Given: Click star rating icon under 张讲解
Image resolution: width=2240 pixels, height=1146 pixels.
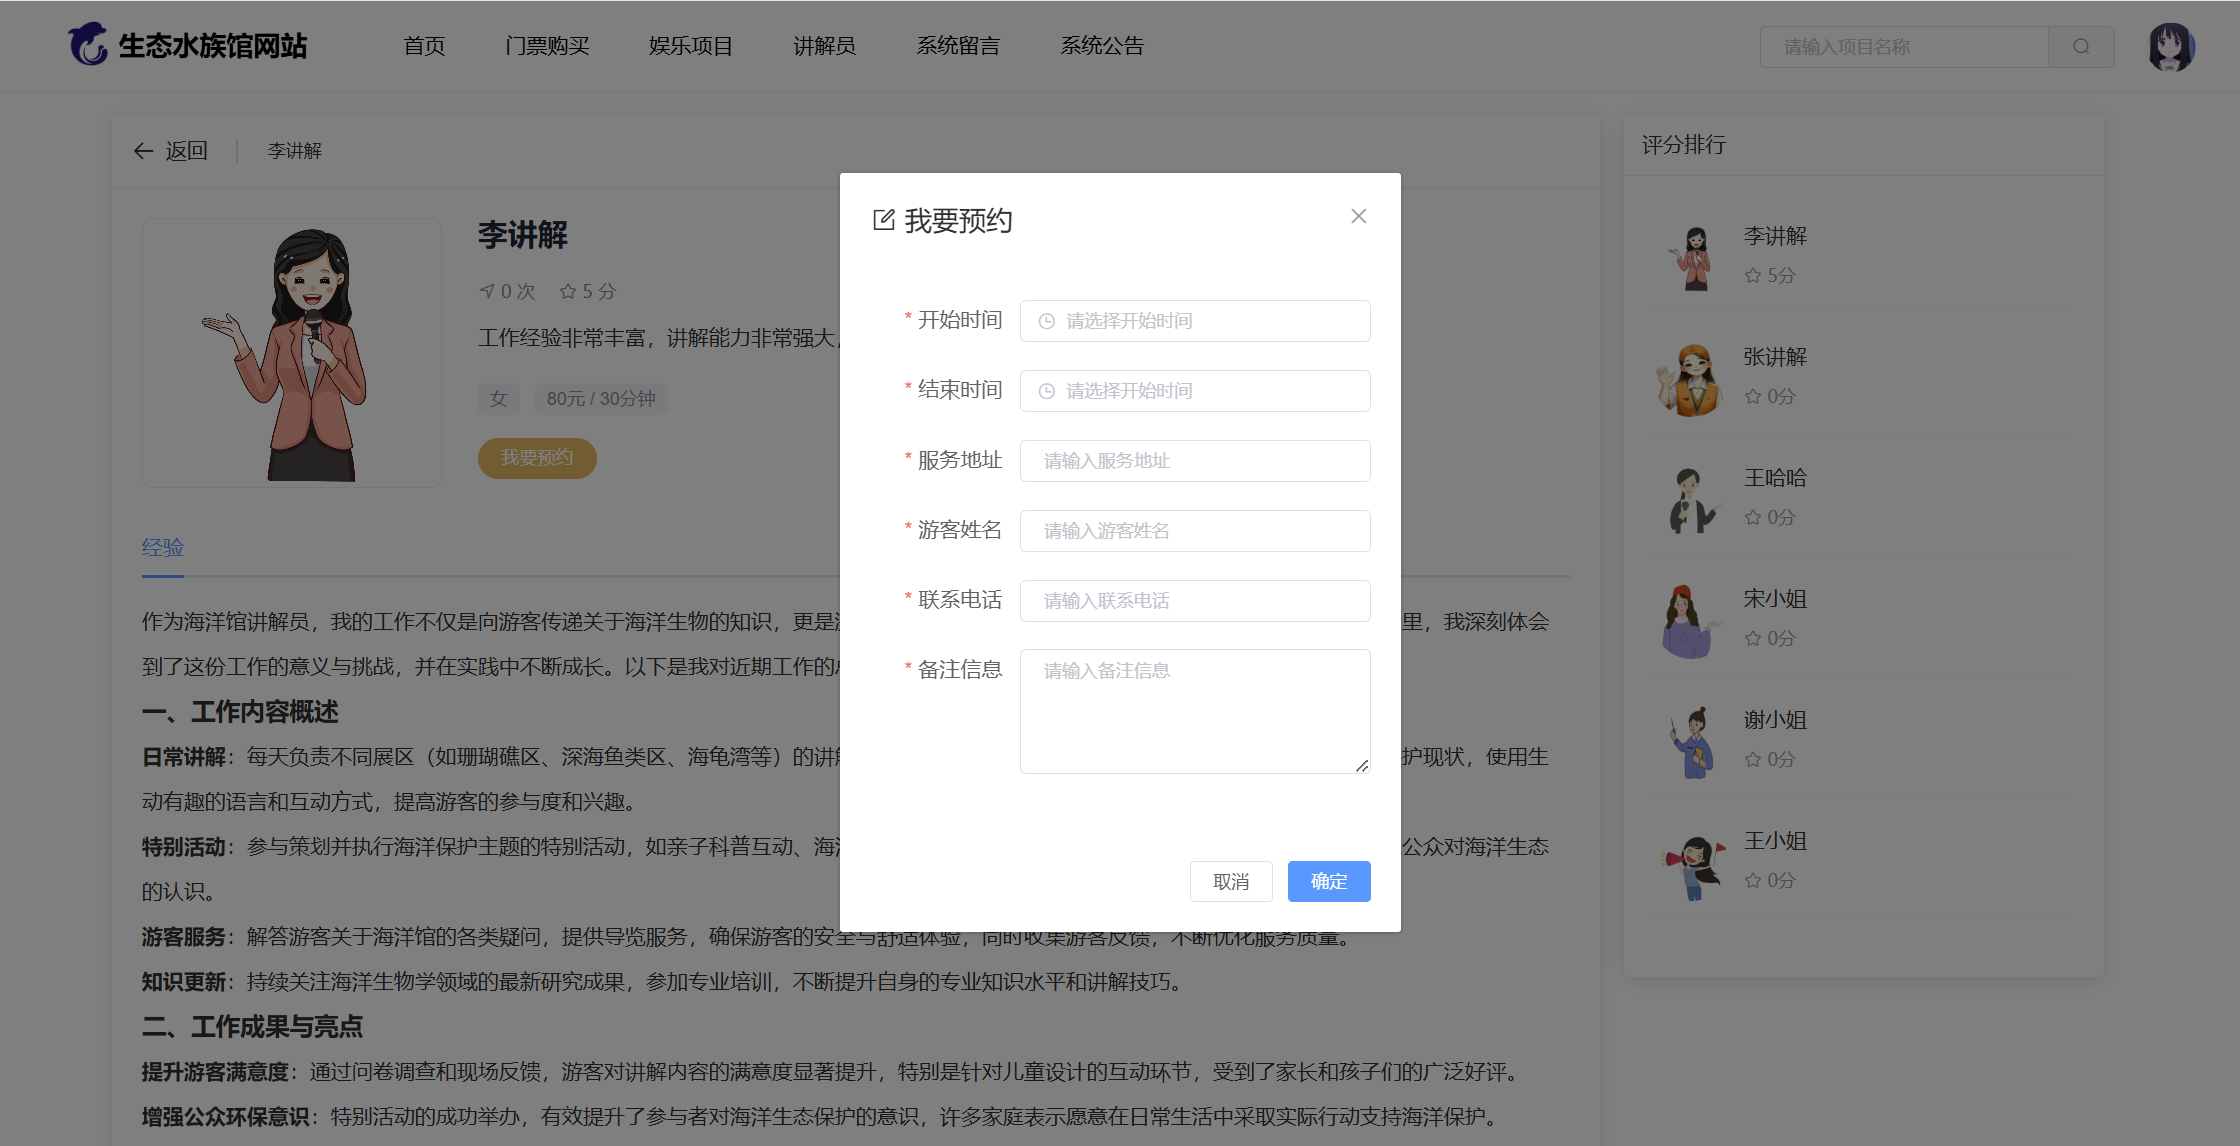Looking at the screenshot, I should click(x=1752, y=397).
